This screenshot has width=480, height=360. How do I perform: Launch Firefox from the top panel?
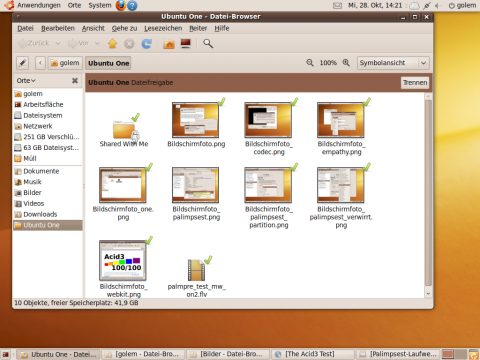click(121, 5)
